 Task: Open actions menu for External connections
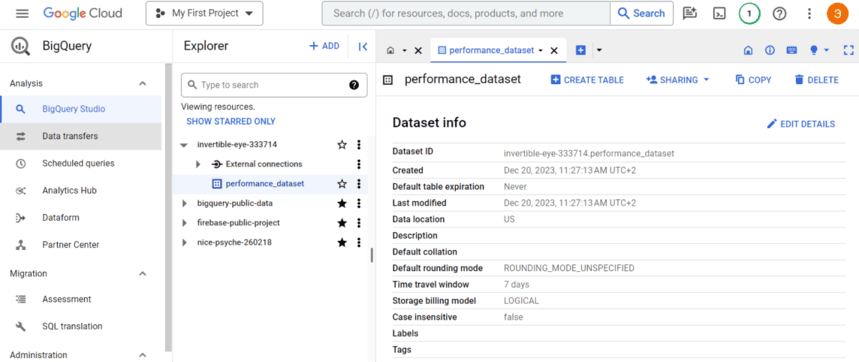pos(359,164)
